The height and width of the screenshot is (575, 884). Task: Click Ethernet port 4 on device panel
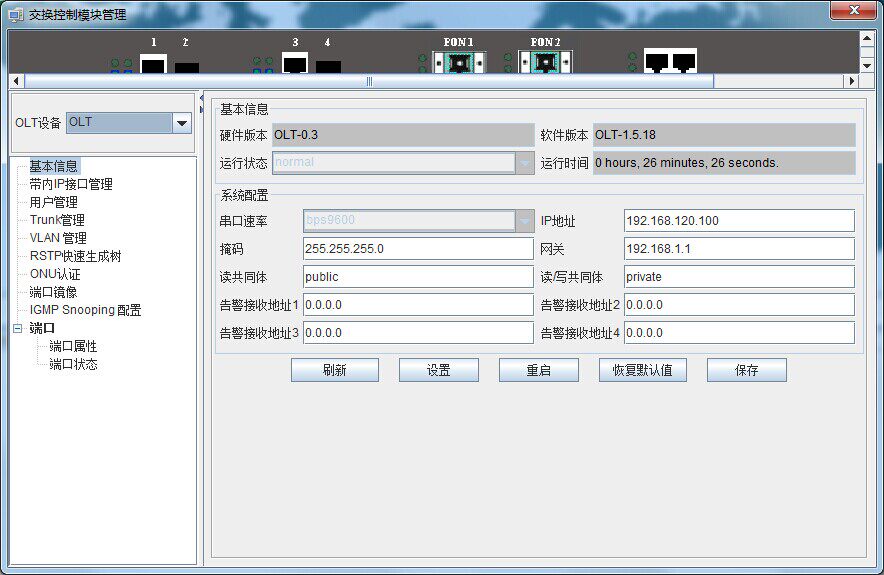point(328,67)
